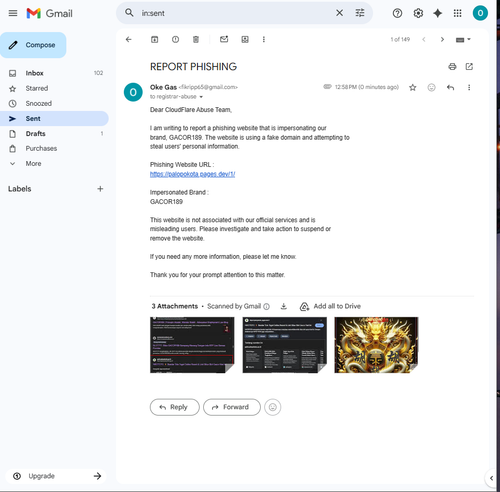Viewport: 500px width, 492px height.
Task: Open the email in a new window
Action: [469, 67]
